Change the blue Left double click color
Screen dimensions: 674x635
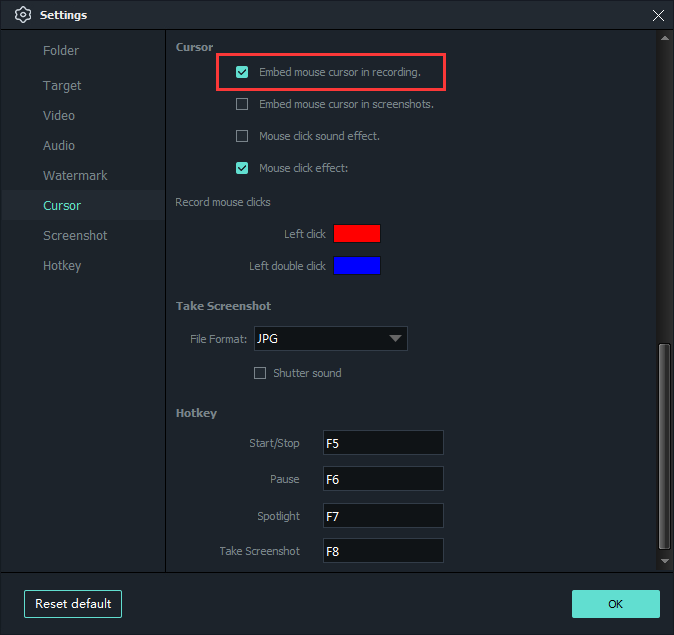point(357,266)
